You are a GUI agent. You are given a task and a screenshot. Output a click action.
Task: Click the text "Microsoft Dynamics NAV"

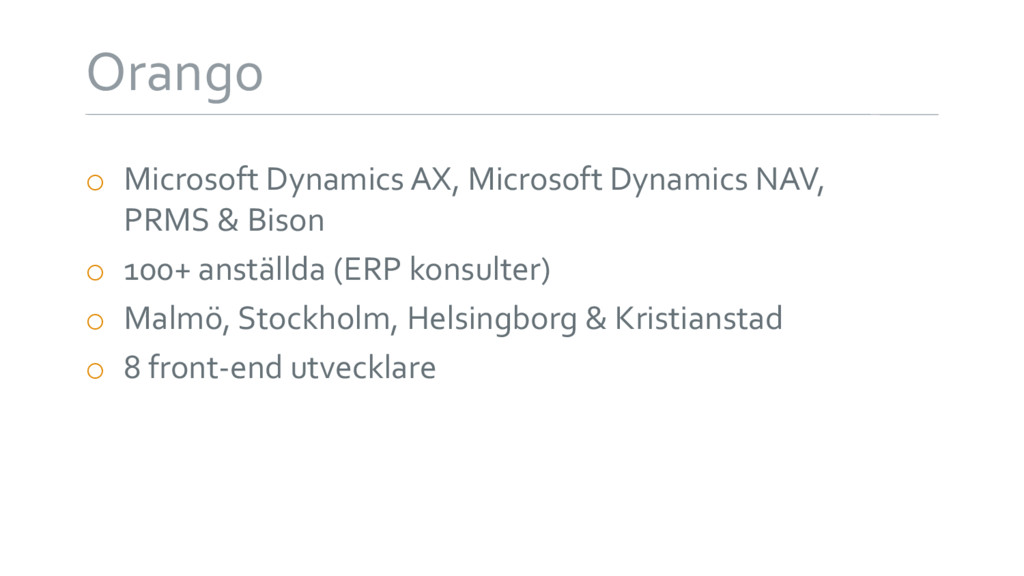tap(644, 180)
